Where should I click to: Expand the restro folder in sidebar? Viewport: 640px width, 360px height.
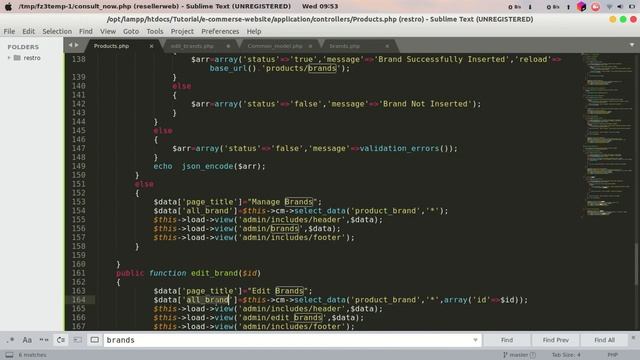coord(9,58)
